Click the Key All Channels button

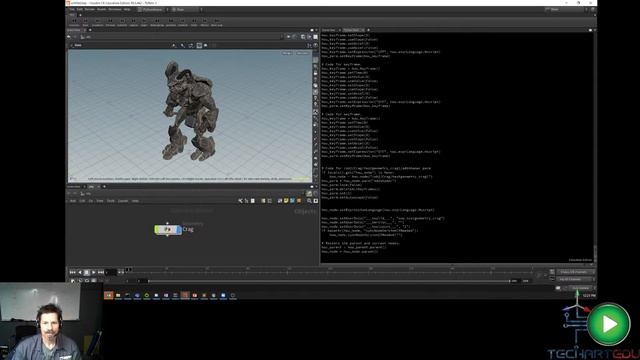pos(576,279)
